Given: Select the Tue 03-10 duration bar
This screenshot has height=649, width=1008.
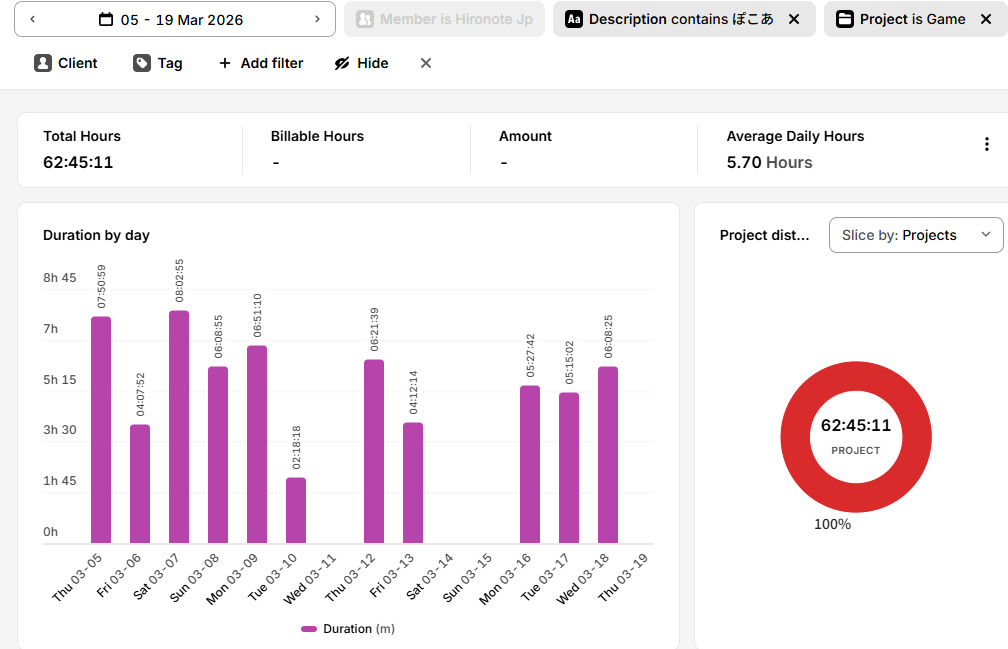Looking at the screenshot, I should coord(296,510).
